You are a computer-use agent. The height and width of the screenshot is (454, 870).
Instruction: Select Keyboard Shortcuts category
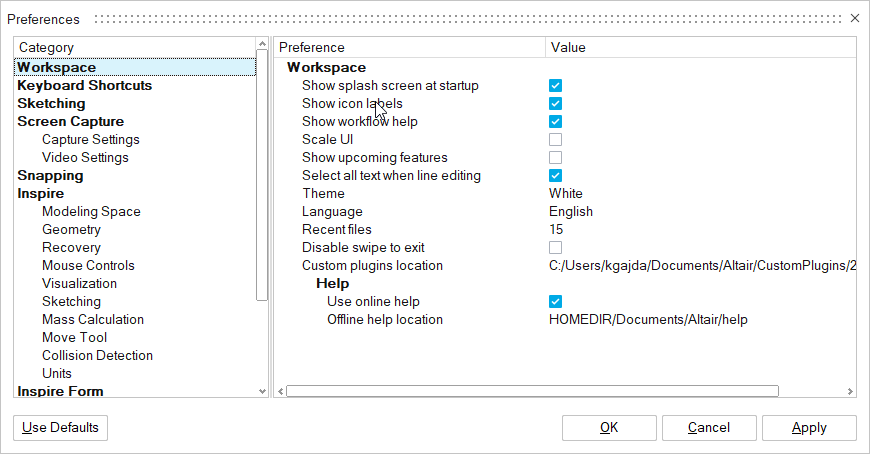85,86
